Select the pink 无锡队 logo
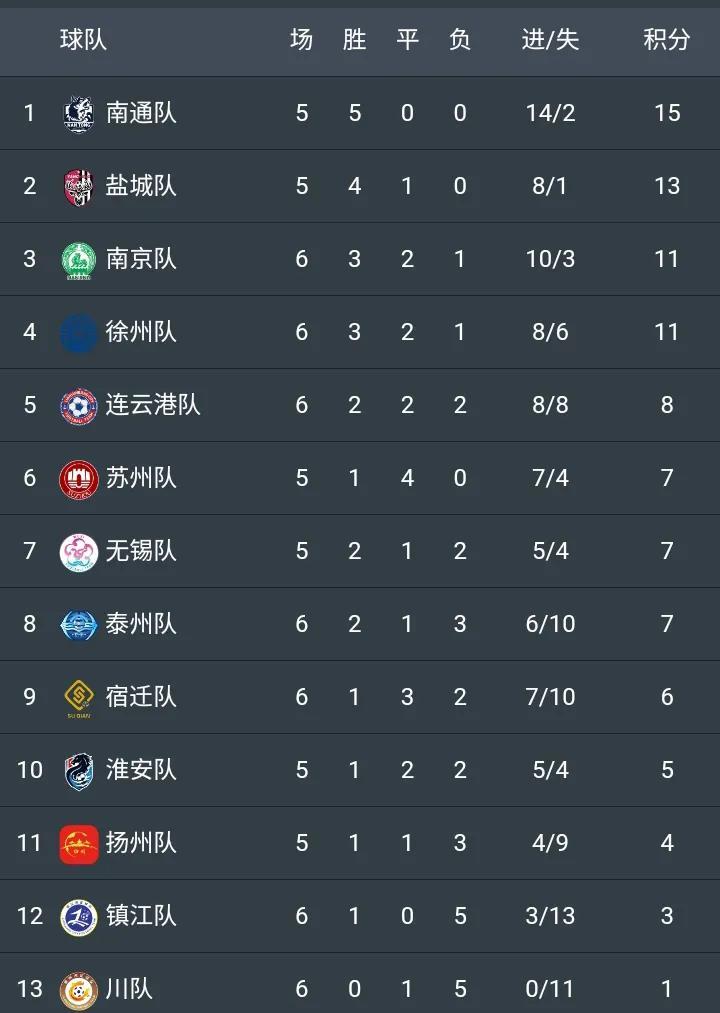The image size is (720, 1013). (79, 552)
